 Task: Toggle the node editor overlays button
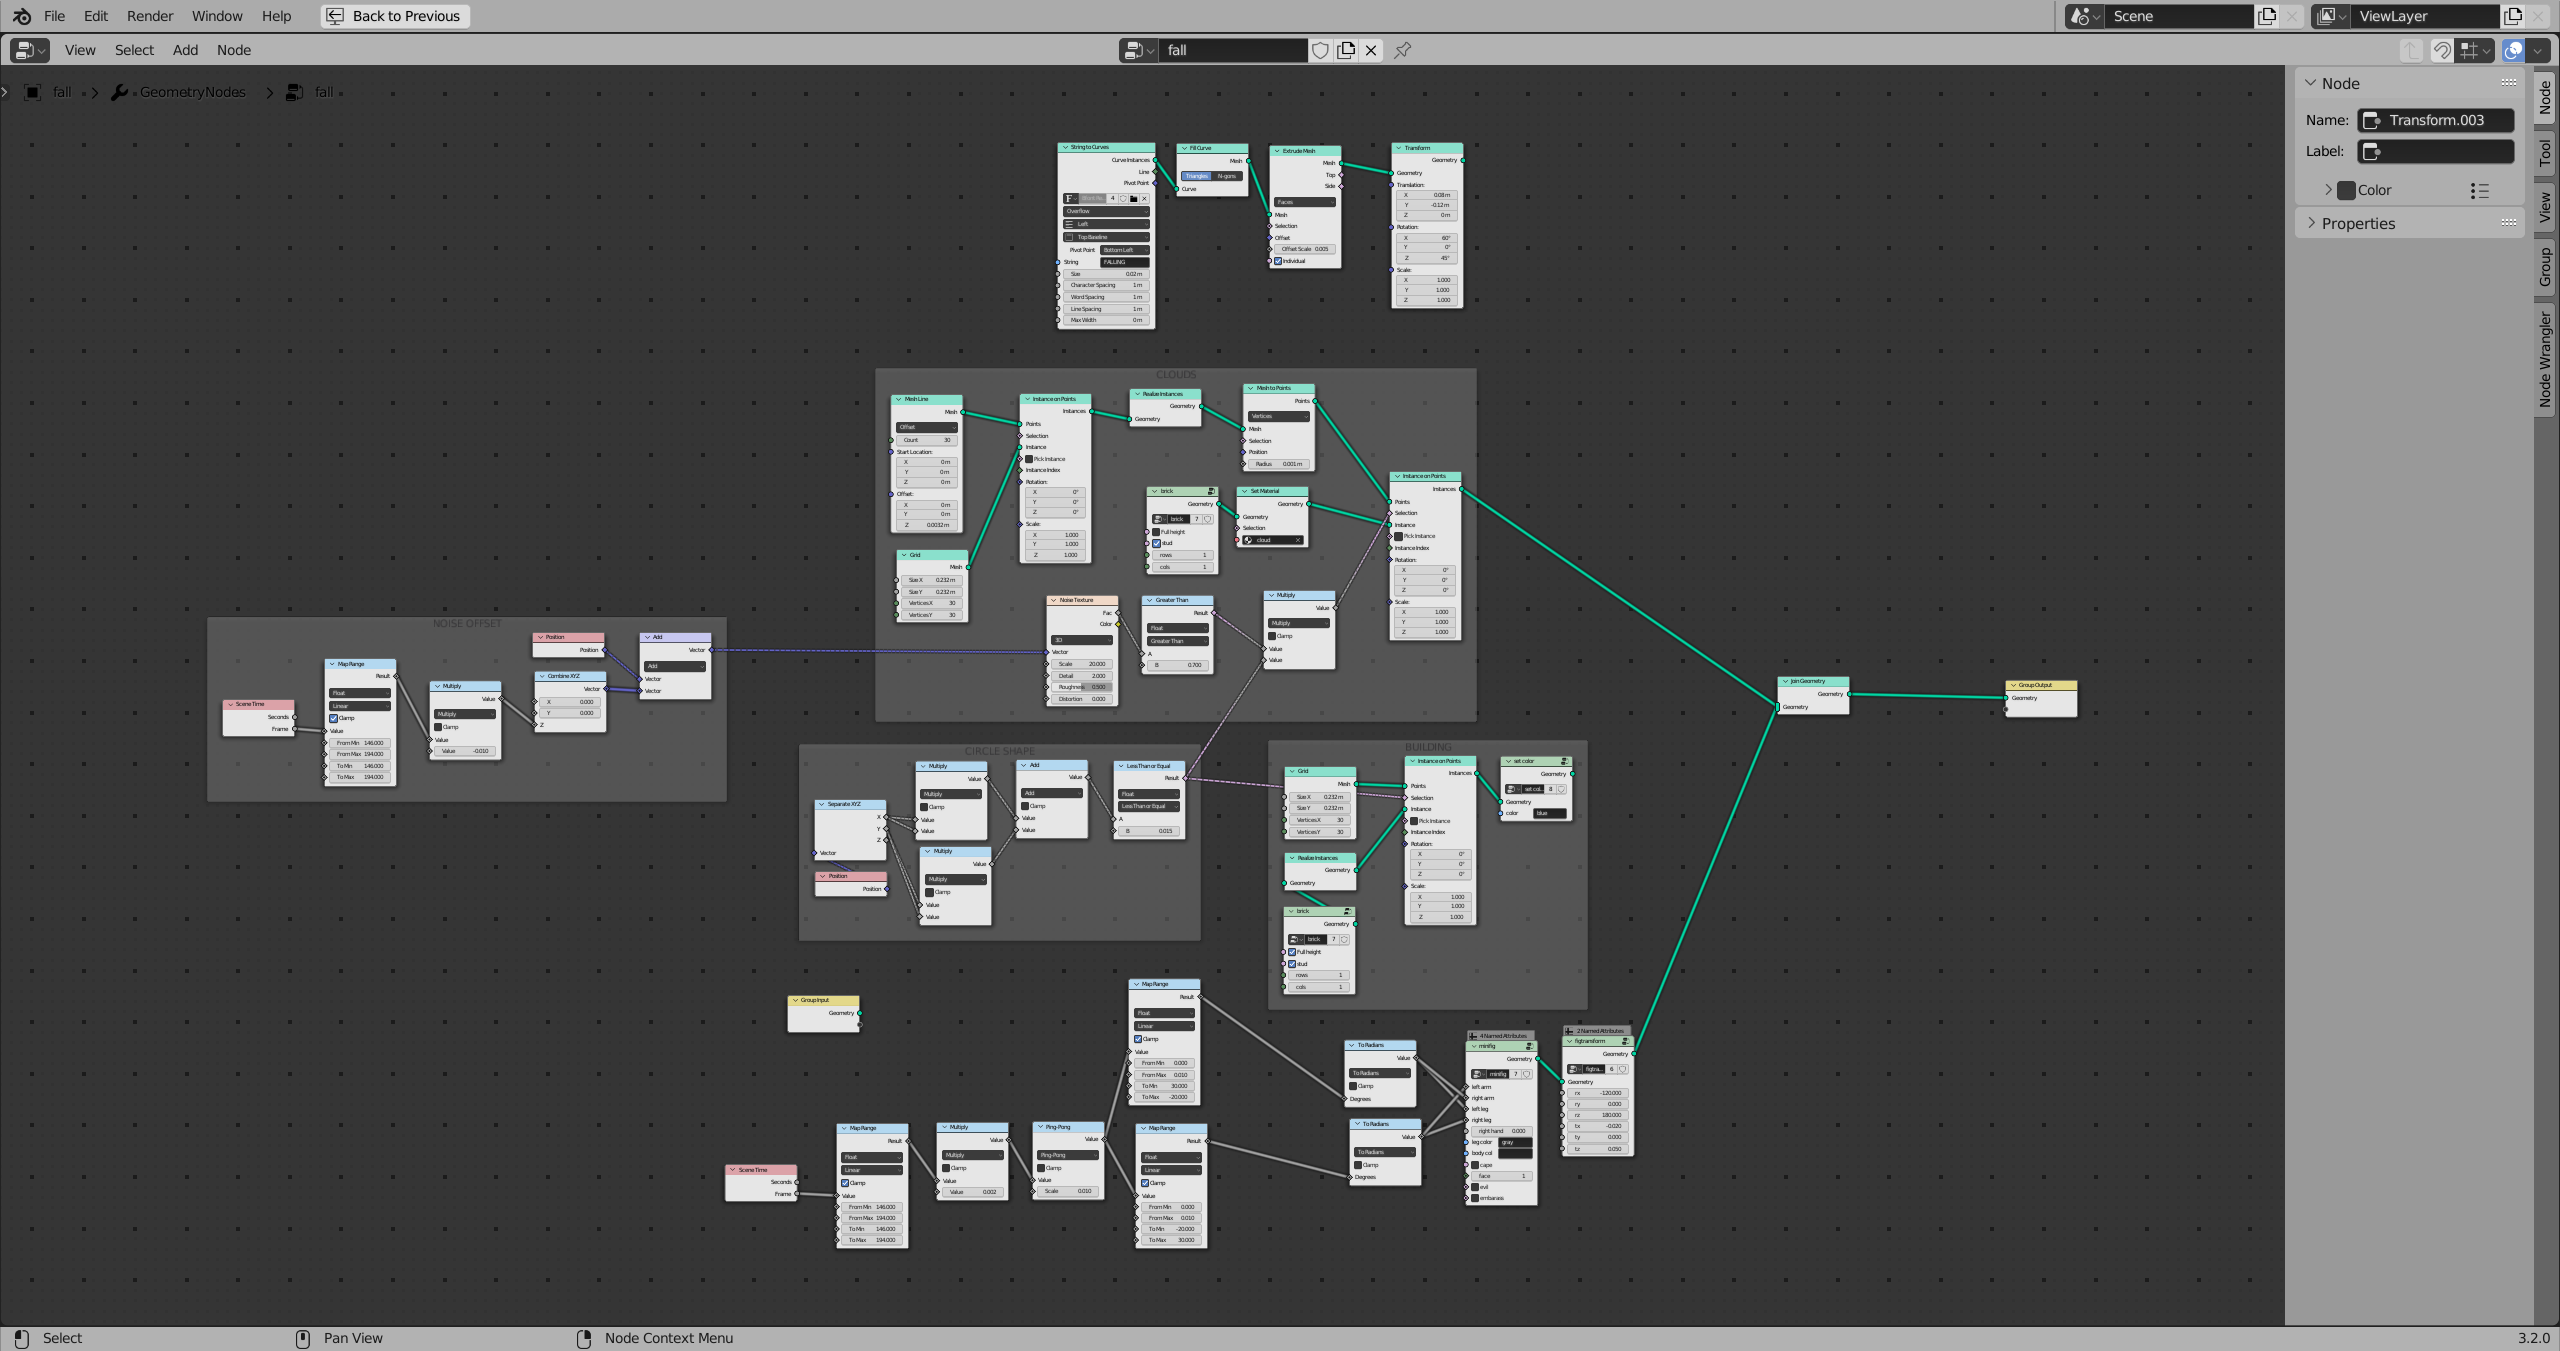pos(2513,50)
